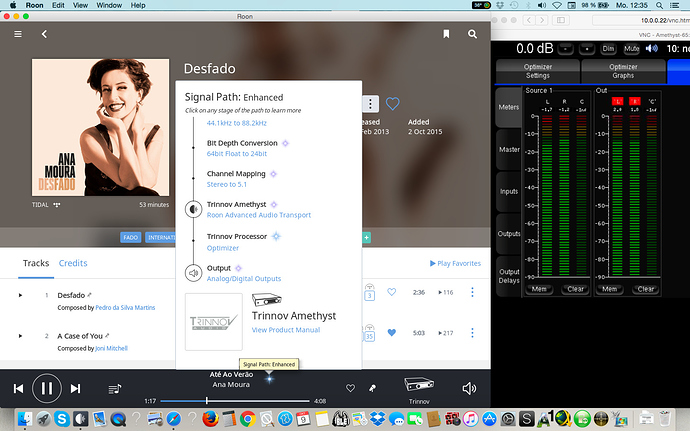Viewport: 690px width, 431px height.
Task: Click Output speaker circle icon
Action: tap(193, 273)
